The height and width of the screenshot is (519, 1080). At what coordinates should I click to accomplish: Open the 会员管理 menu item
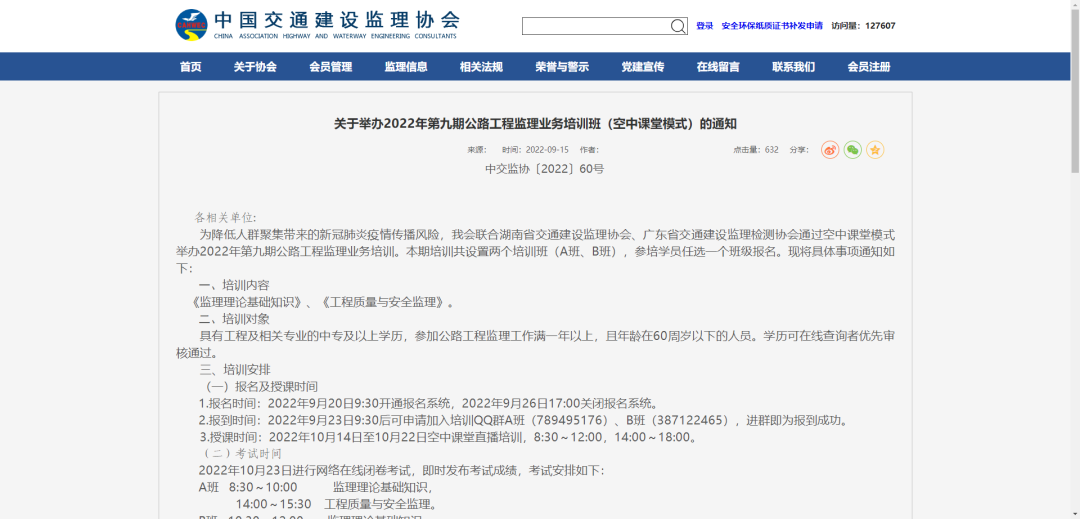click(330, 67)
